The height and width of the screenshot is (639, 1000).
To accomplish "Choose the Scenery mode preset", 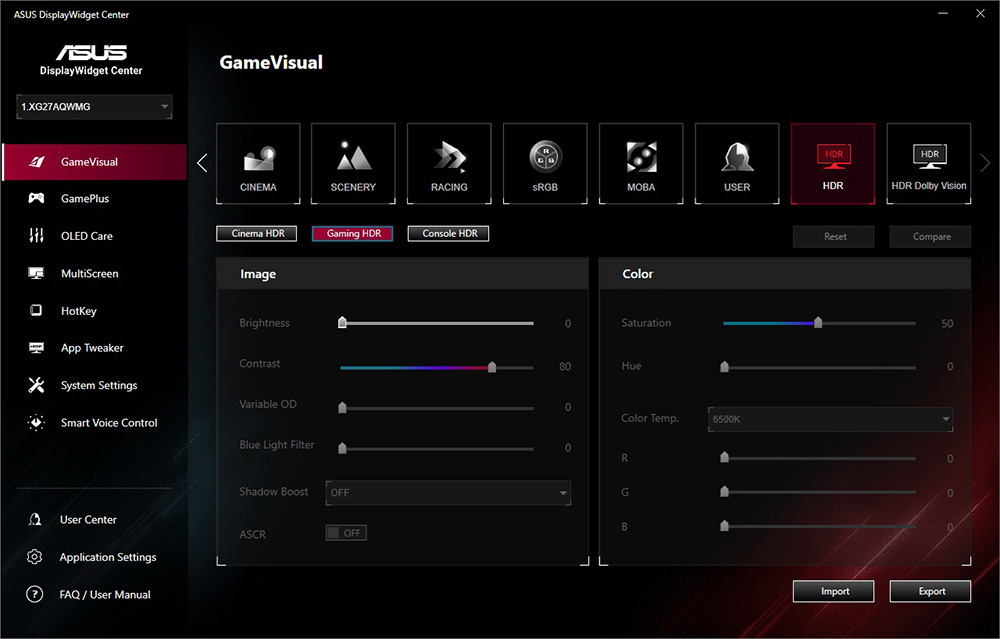I will point(353,164).
